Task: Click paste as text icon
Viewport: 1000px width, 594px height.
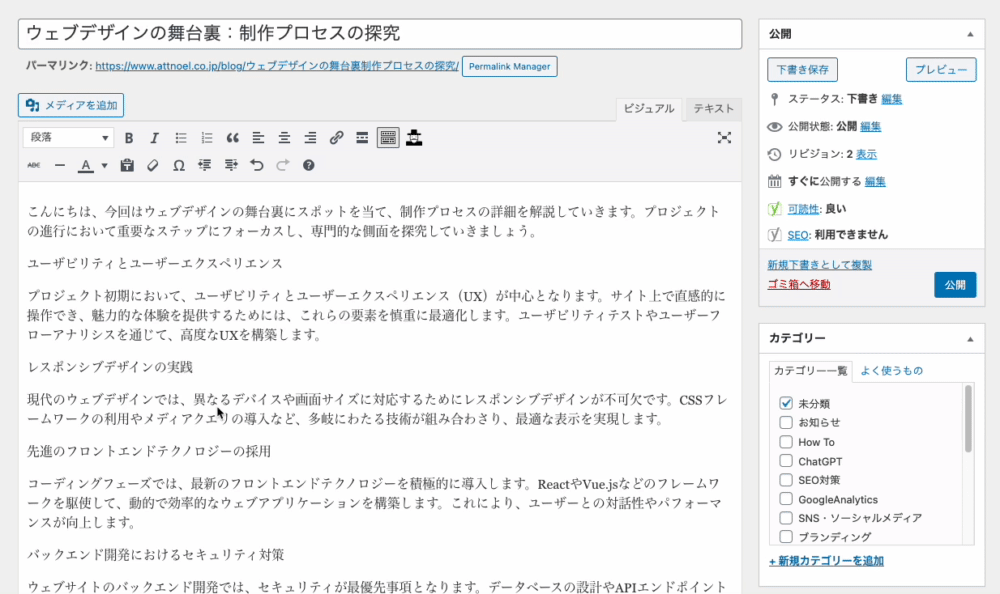Action: 127,165
